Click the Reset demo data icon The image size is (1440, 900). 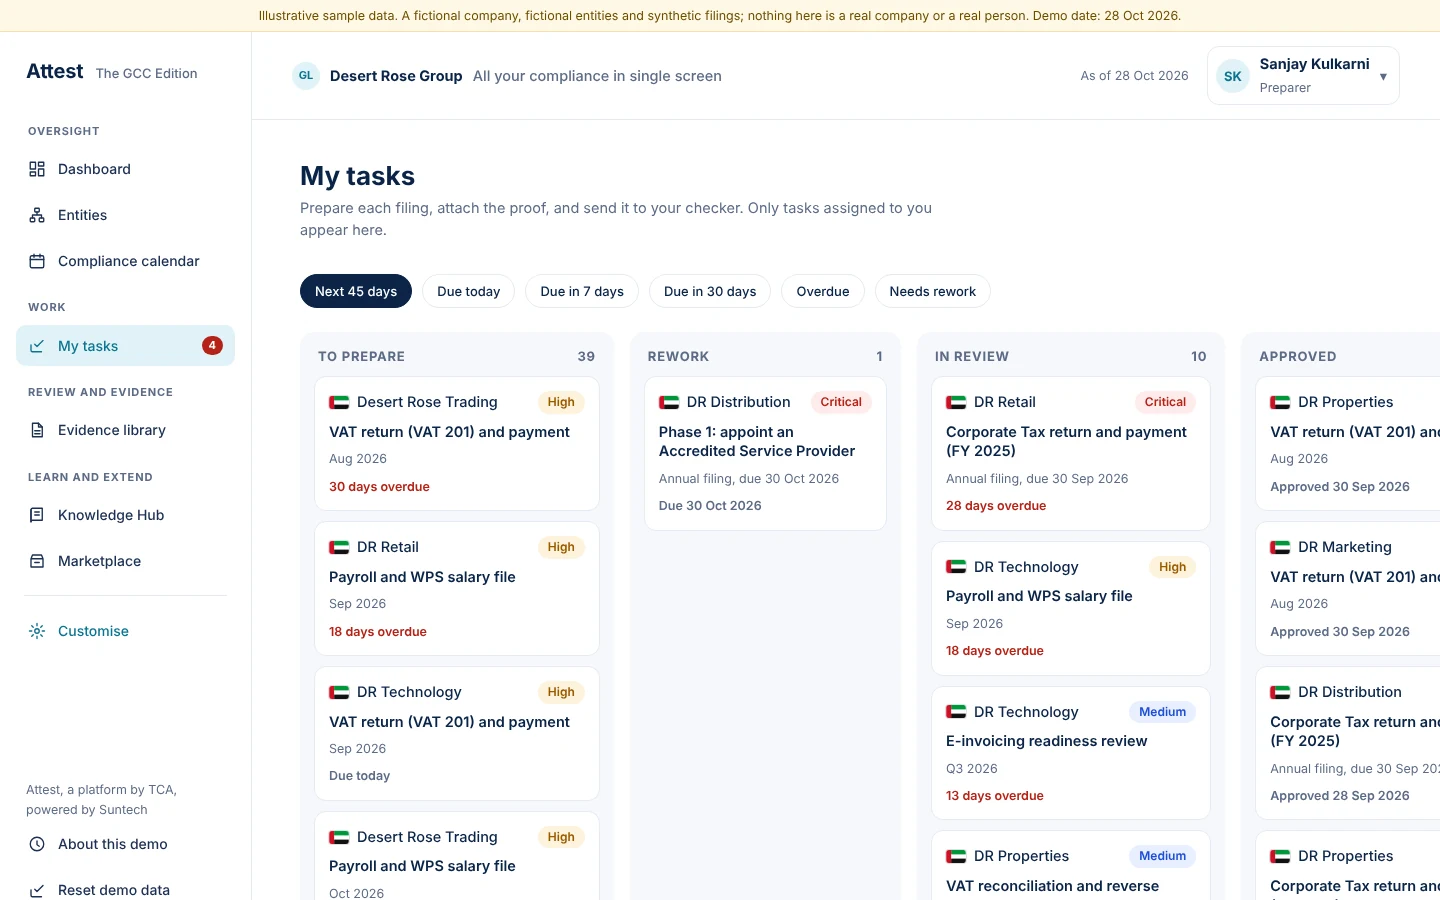[x=37, y=890]
